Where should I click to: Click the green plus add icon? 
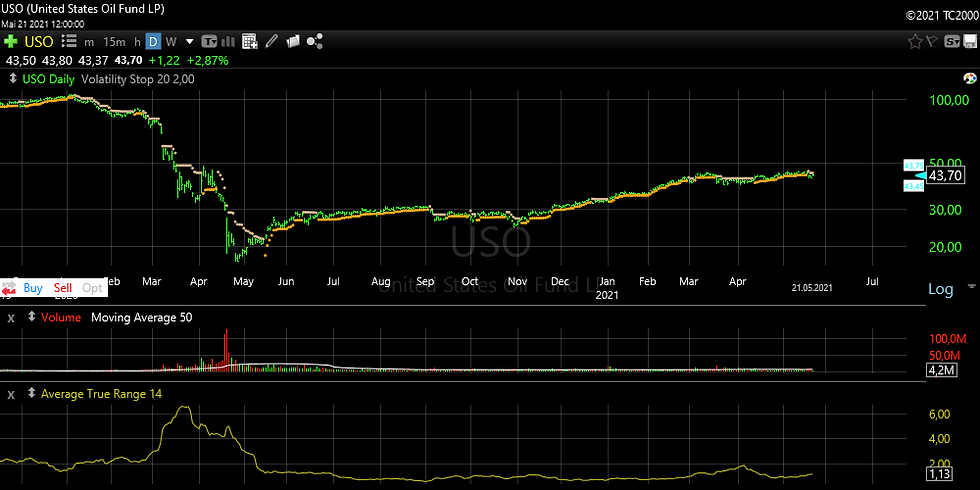11,42
